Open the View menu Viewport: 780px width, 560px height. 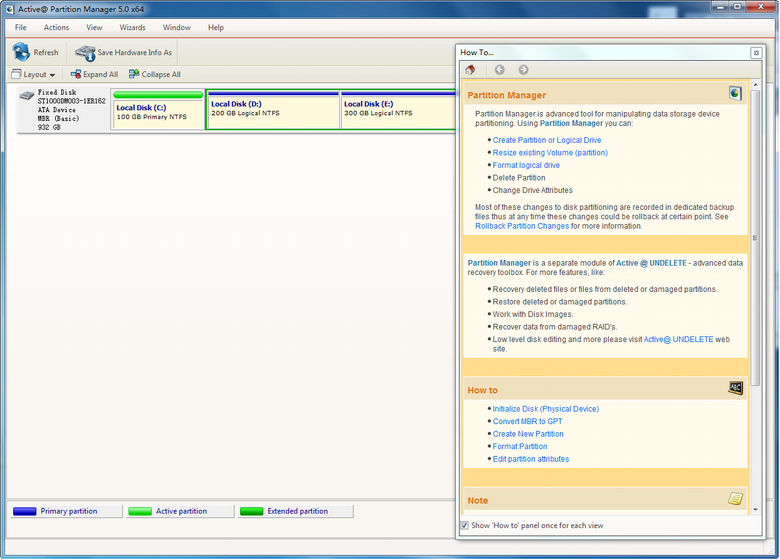pos(94,27)
